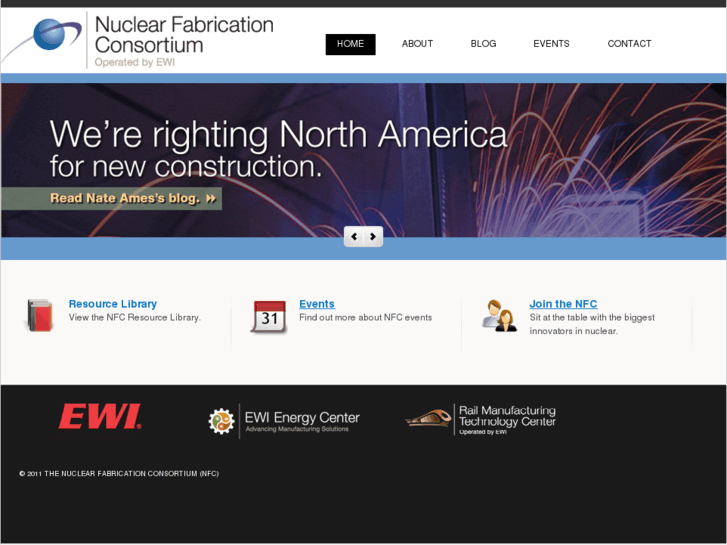Viewport: 727px width, 545px height.
Task: Follow the Events heading link
Action: pos(317,304)
